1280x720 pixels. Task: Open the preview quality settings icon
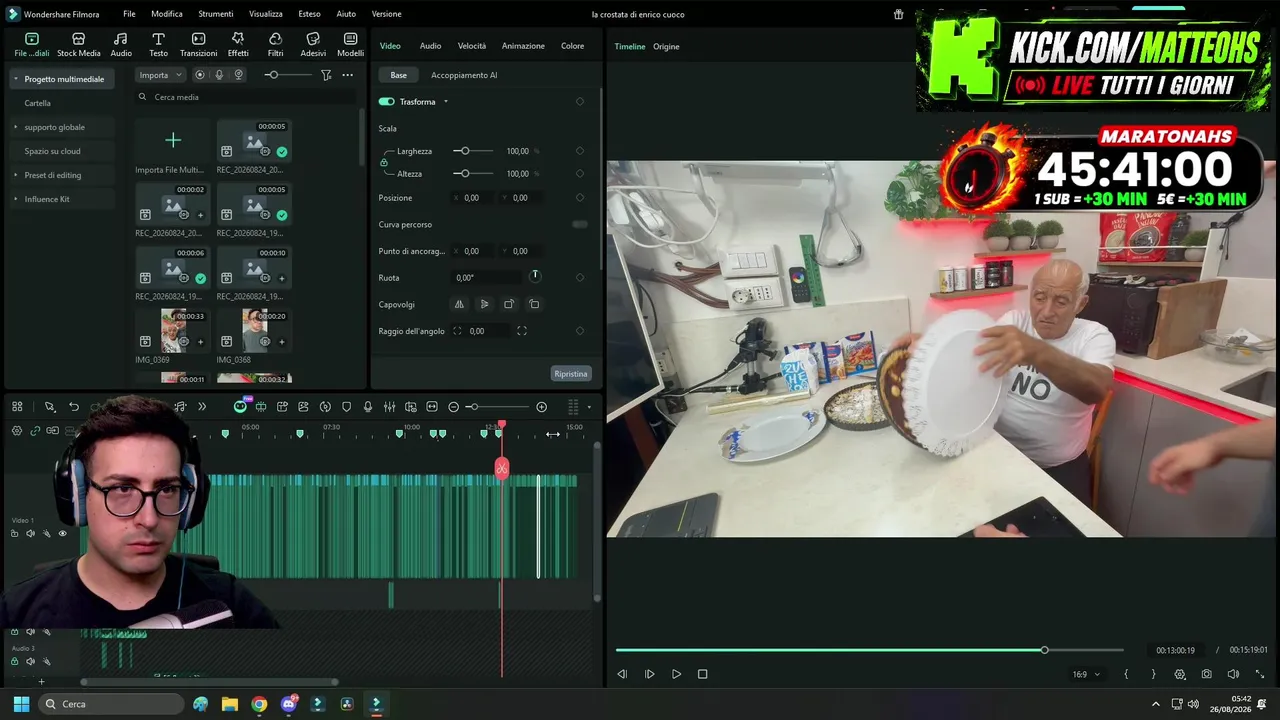pos(1180,674)
